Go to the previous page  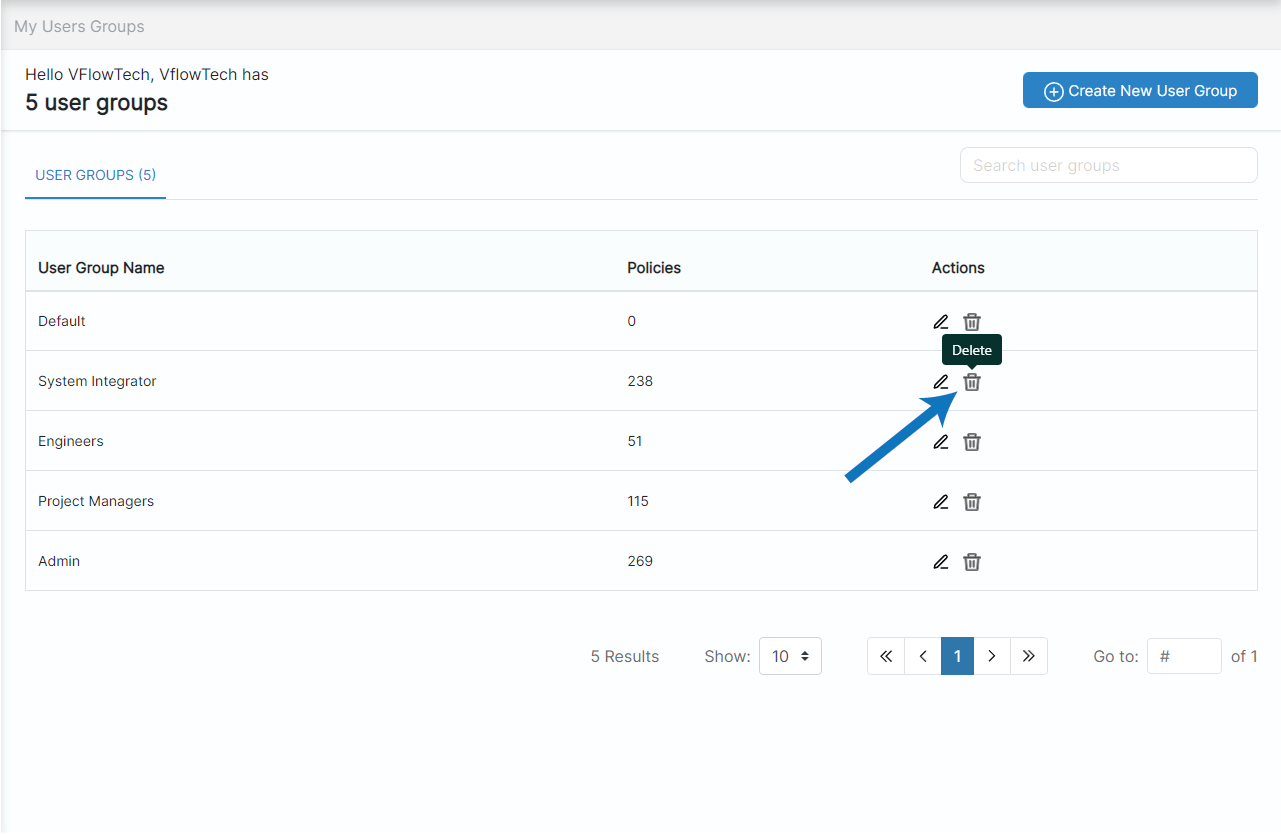point(921,656)
